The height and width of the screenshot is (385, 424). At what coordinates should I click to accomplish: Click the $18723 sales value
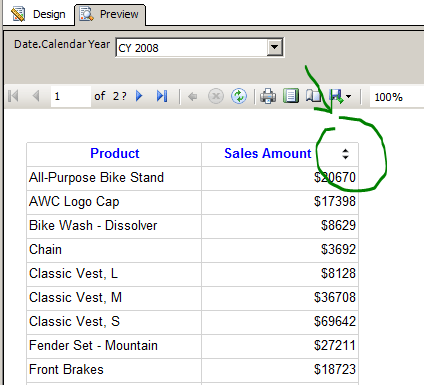pos(335,369)
